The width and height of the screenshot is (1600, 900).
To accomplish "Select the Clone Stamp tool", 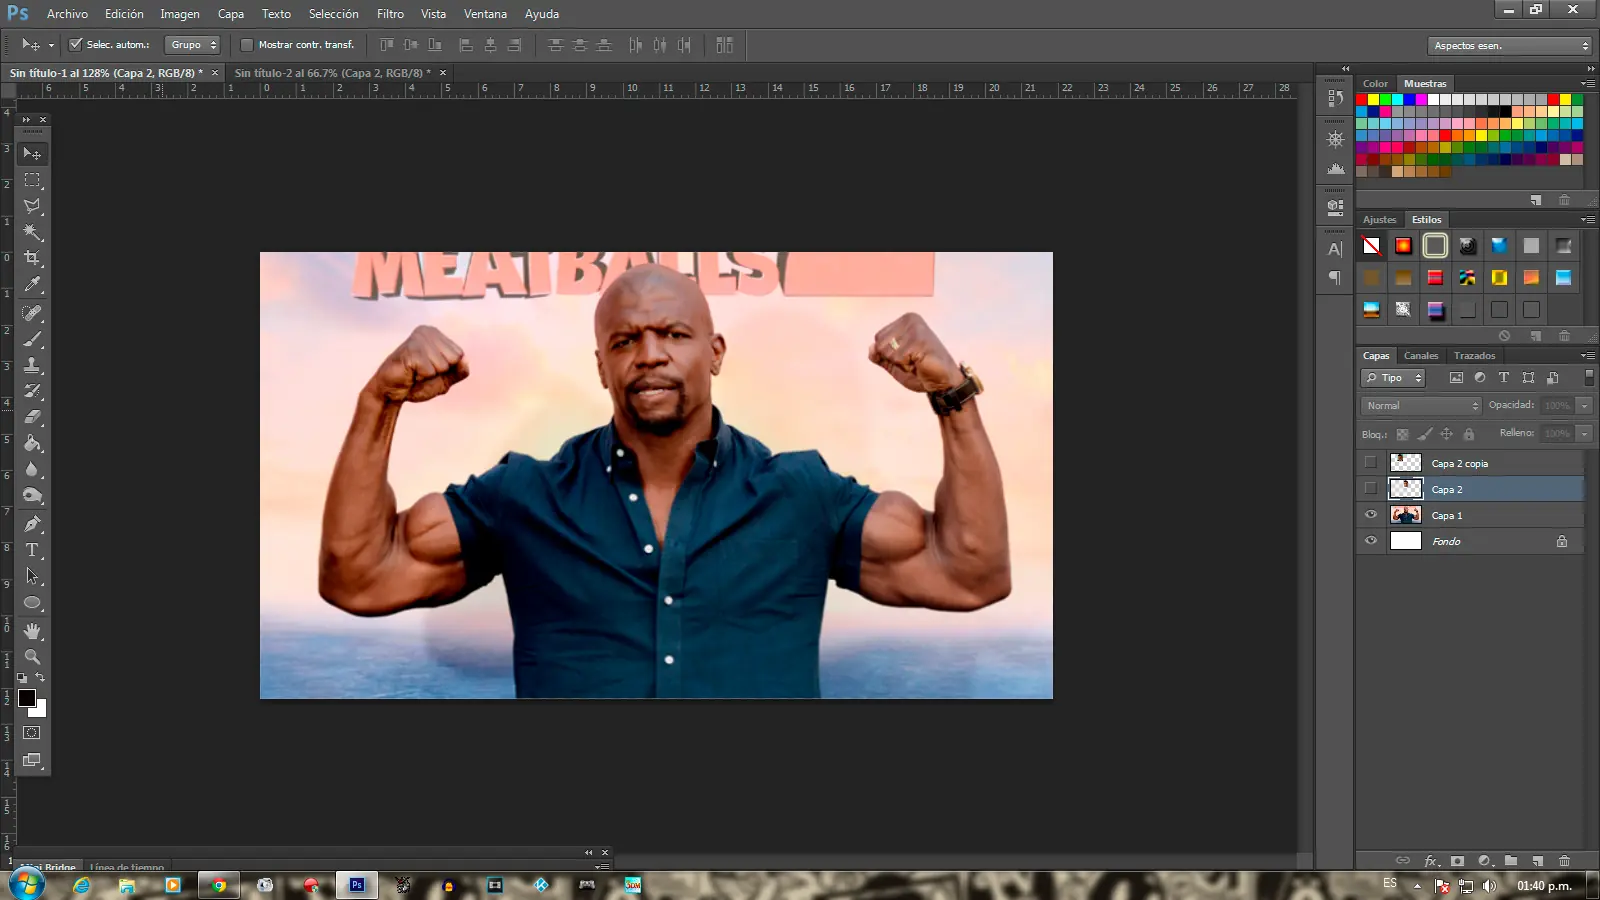I will pyautogui.click(x=32, y=365).
